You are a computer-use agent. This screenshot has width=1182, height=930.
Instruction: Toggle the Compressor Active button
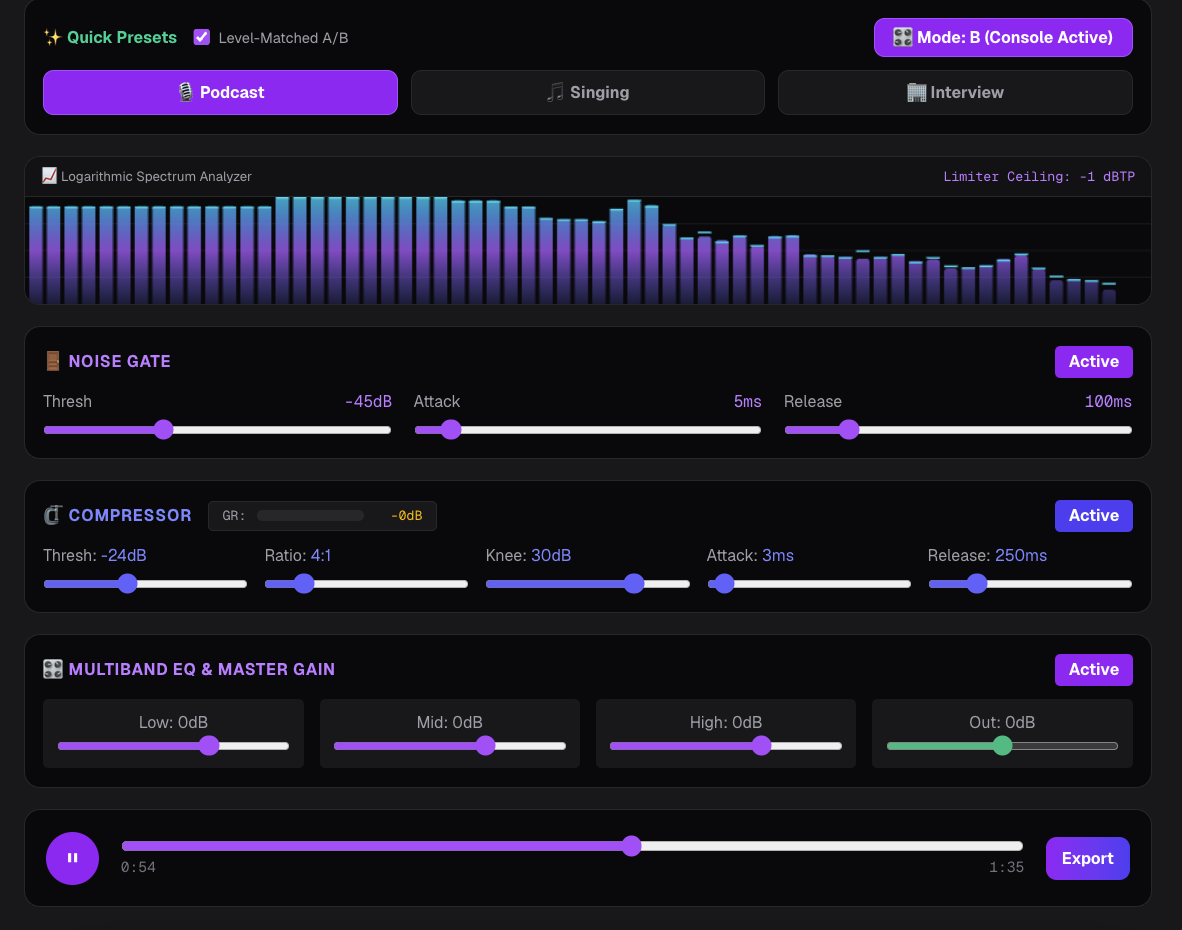point(1093,515)
